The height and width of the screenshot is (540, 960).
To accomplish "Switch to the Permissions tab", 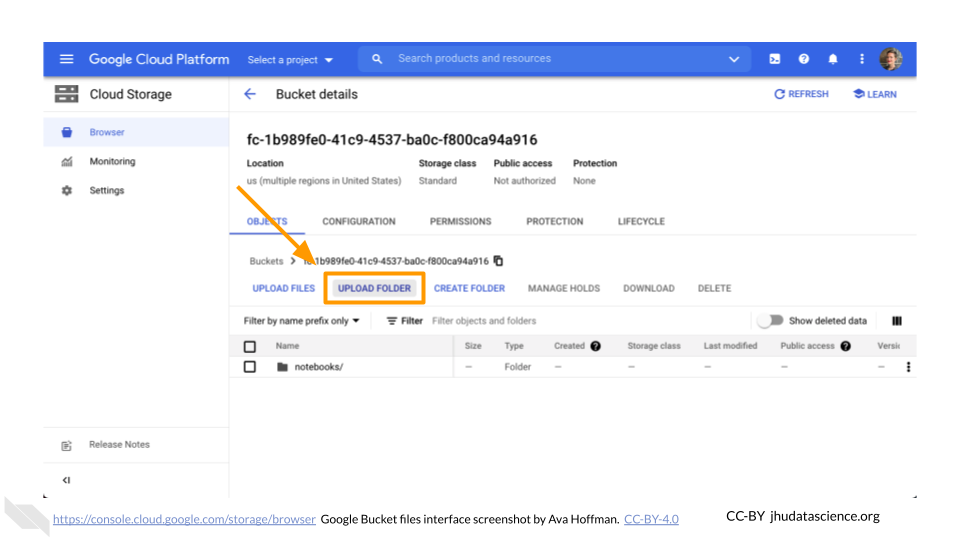I will pyautogui.click(x=460, y=221).
